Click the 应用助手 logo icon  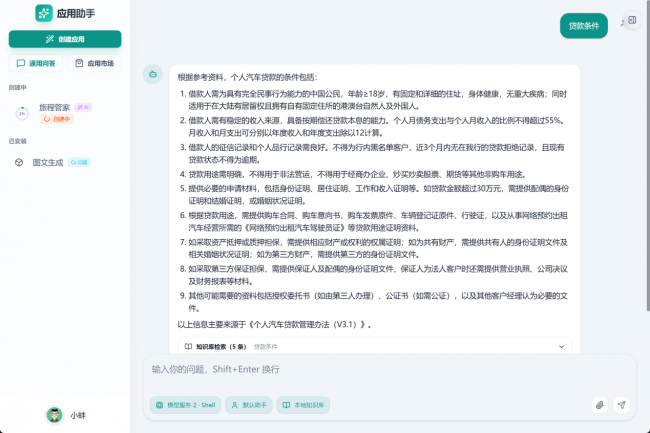(43, 13)
